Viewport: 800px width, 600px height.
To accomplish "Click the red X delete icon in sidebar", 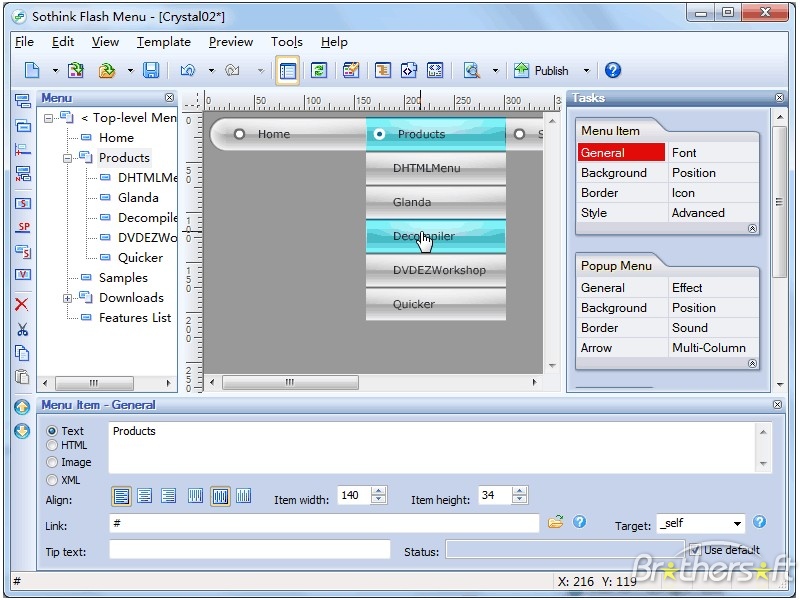I will pyautogui.click(x=22, y=304).
